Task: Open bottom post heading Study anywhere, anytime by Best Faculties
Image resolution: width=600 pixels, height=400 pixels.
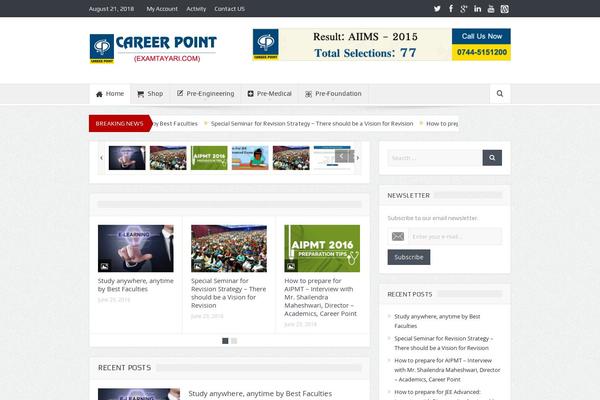Action: pyautogui.click(x=260, y=393)
